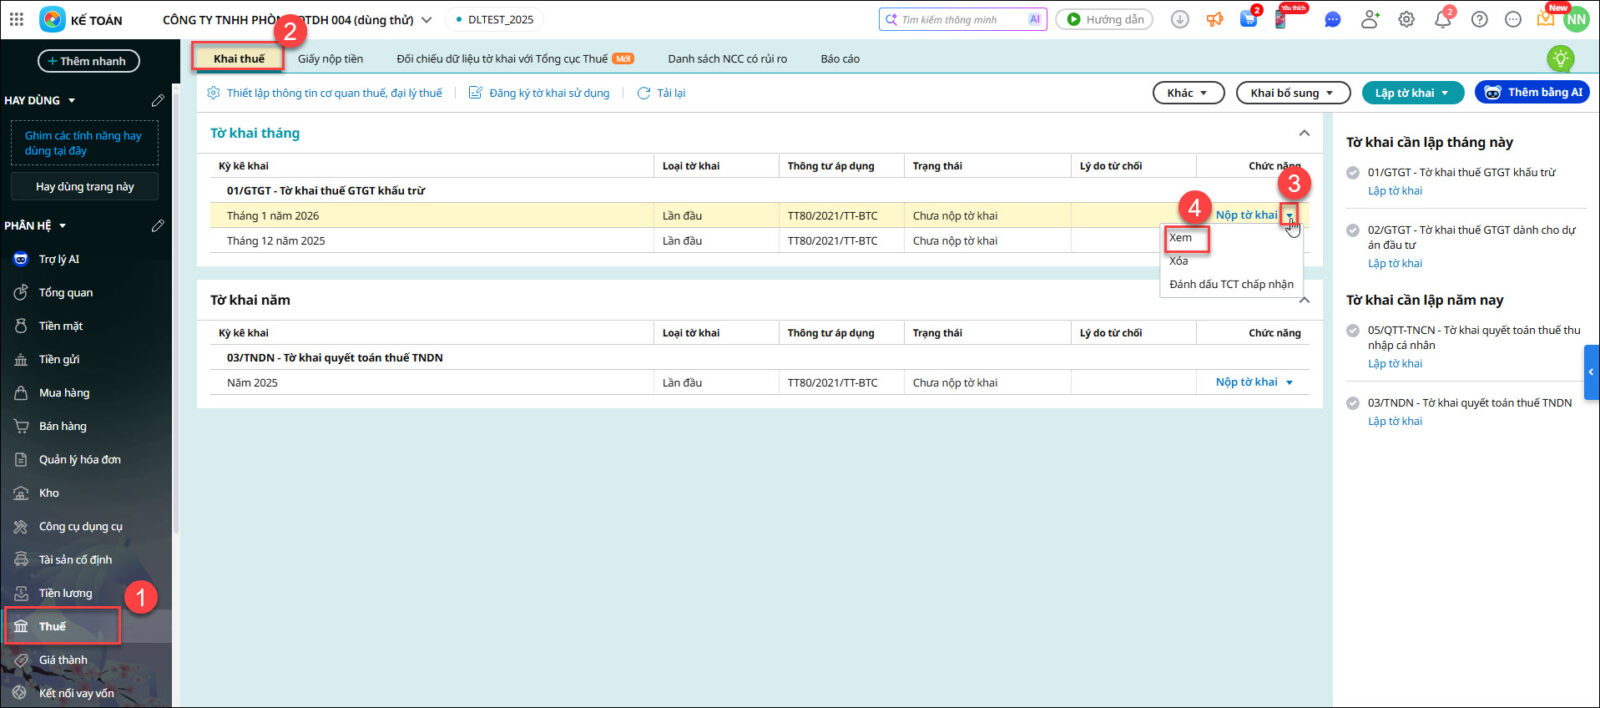Image resolution: width=1600 pixels, height=708 pixels.
Task: Open Tiền lương in the sidebar
Action: tap(65, 593)
